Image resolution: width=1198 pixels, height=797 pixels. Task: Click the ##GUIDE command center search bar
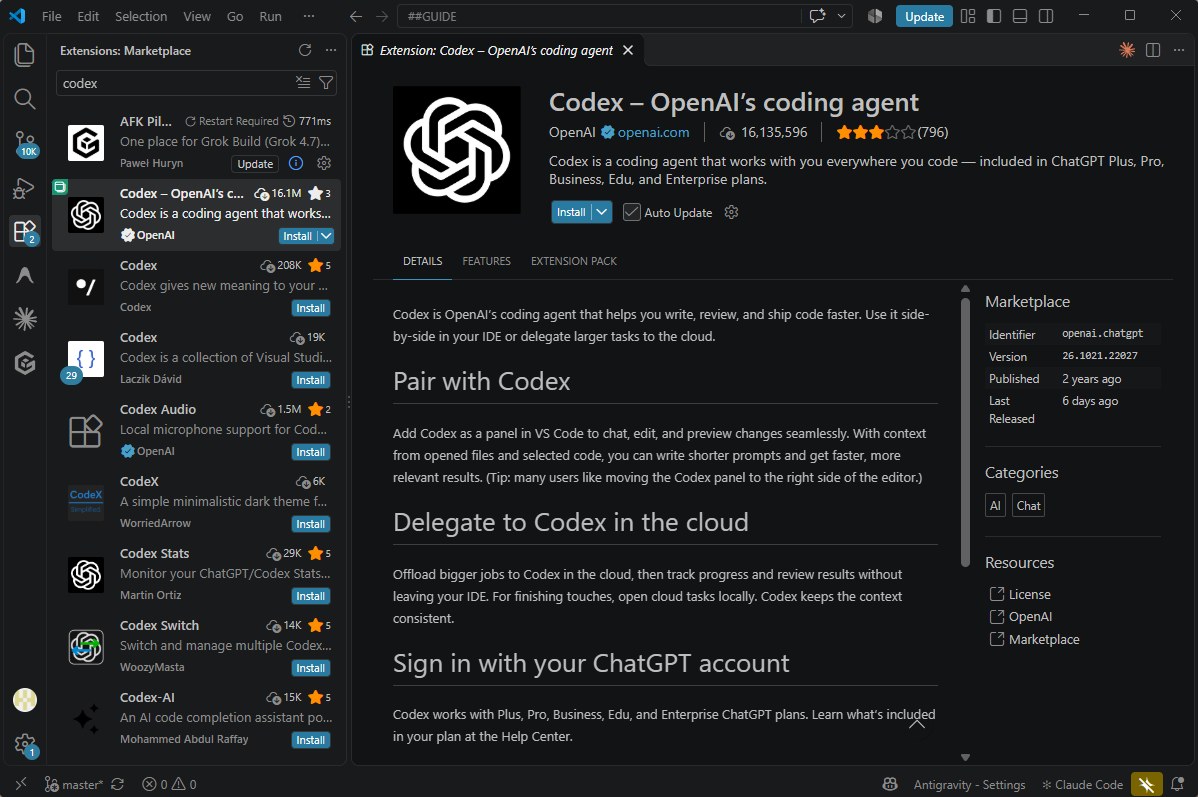coord(600,16)
